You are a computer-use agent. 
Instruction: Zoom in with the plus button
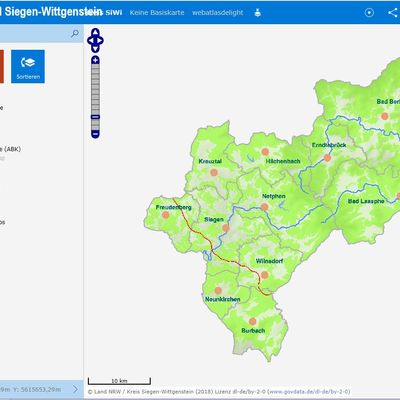(x=95, y=60)
